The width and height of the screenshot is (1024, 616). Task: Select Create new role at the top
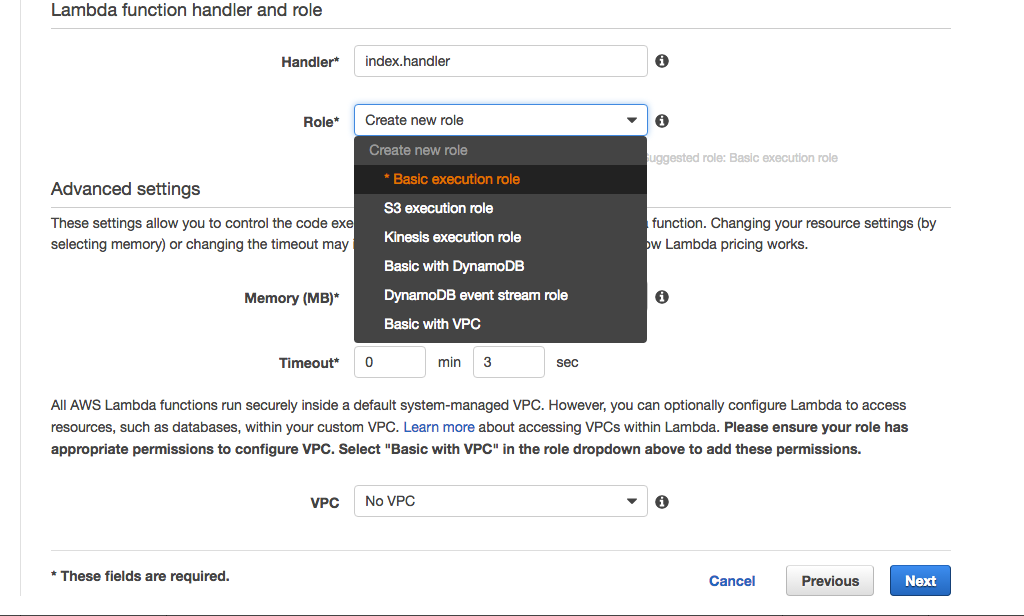pyautogui.click(x=417, y=150)
